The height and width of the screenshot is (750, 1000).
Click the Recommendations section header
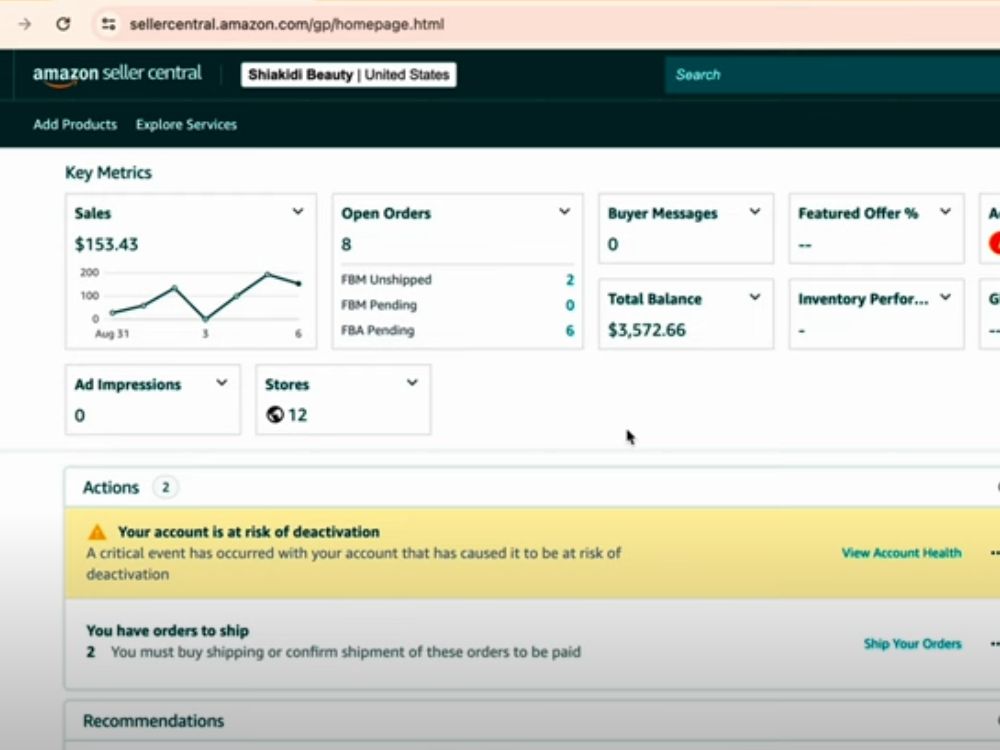point(154,721)
